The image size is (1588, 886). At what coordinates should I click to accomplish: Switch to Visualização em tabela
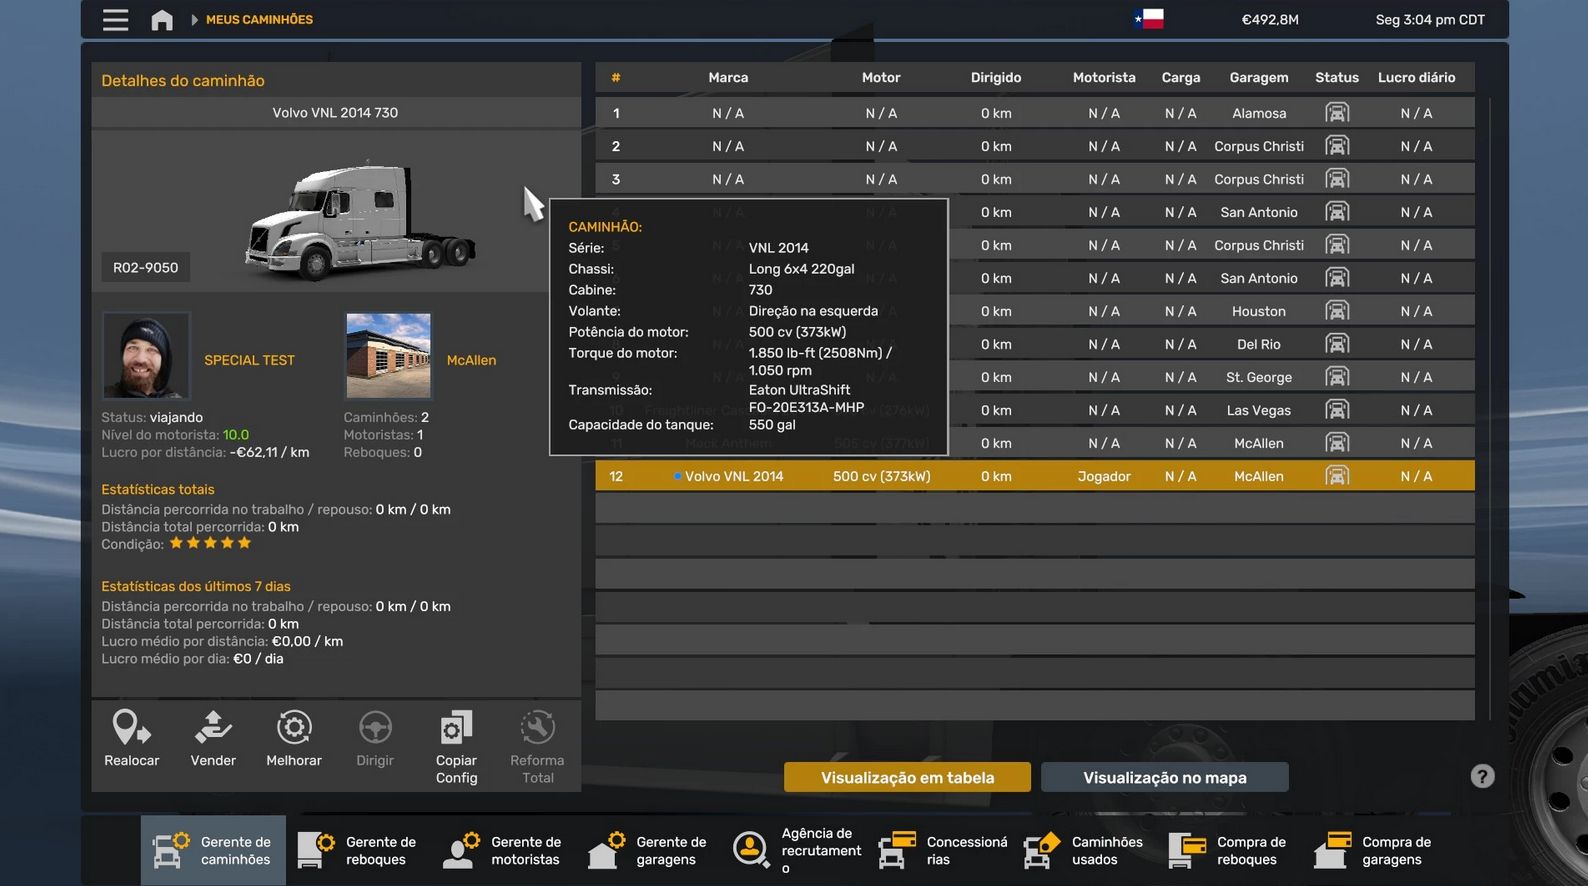(907, 777)
